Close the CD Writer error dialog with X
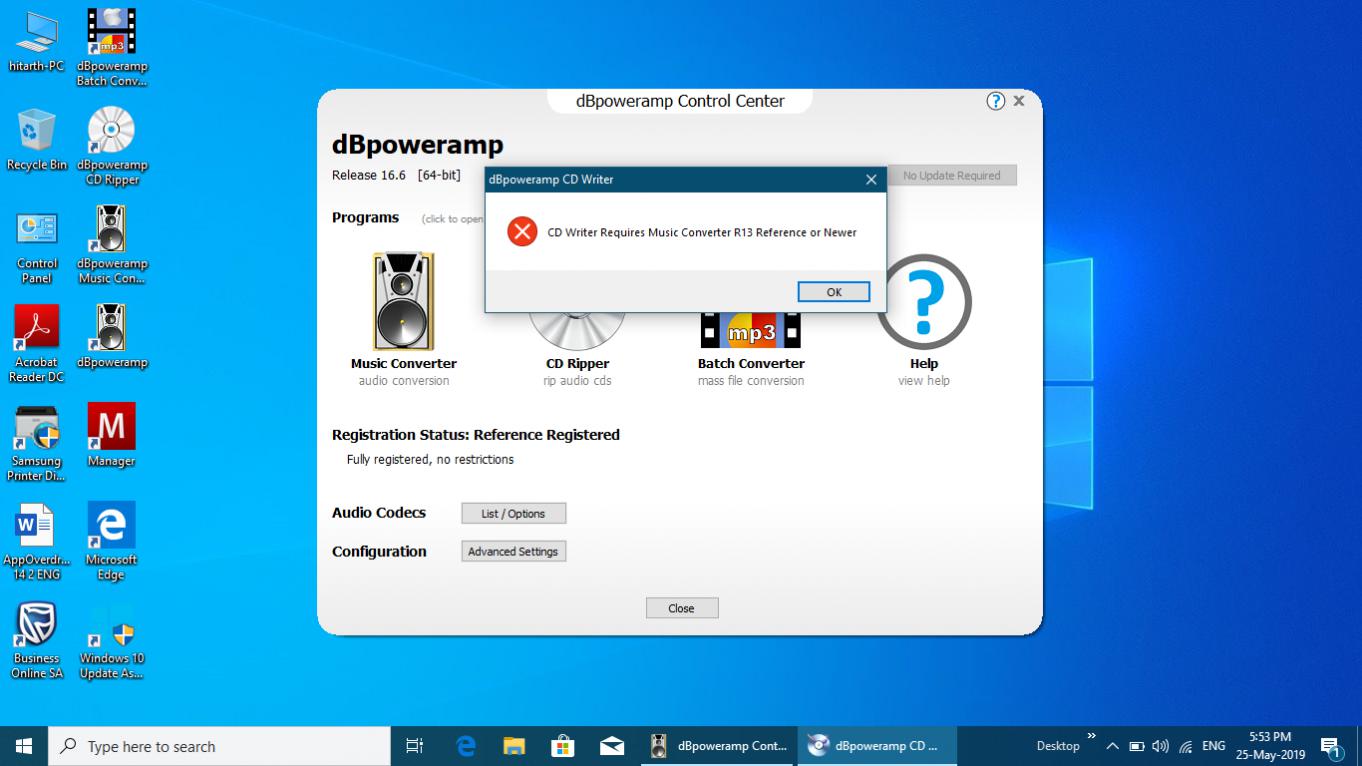The width and height of the screenshot is (1362, 766). click(x=871, y=180)
